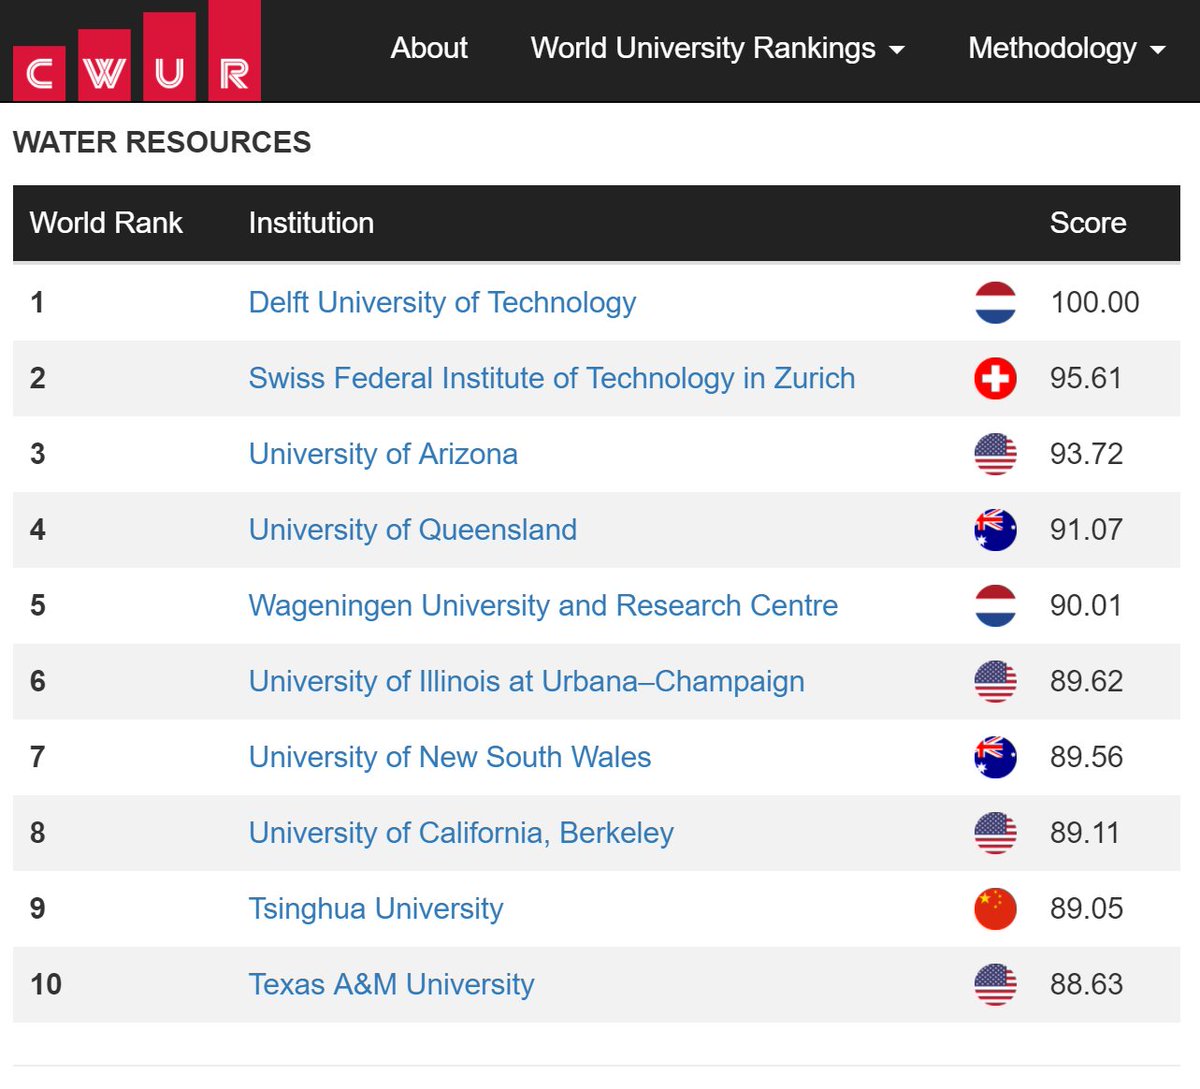1200x1089 pixels.
Task: Expand the World University Rankings dropdown menu
Action: coord(717,48)
